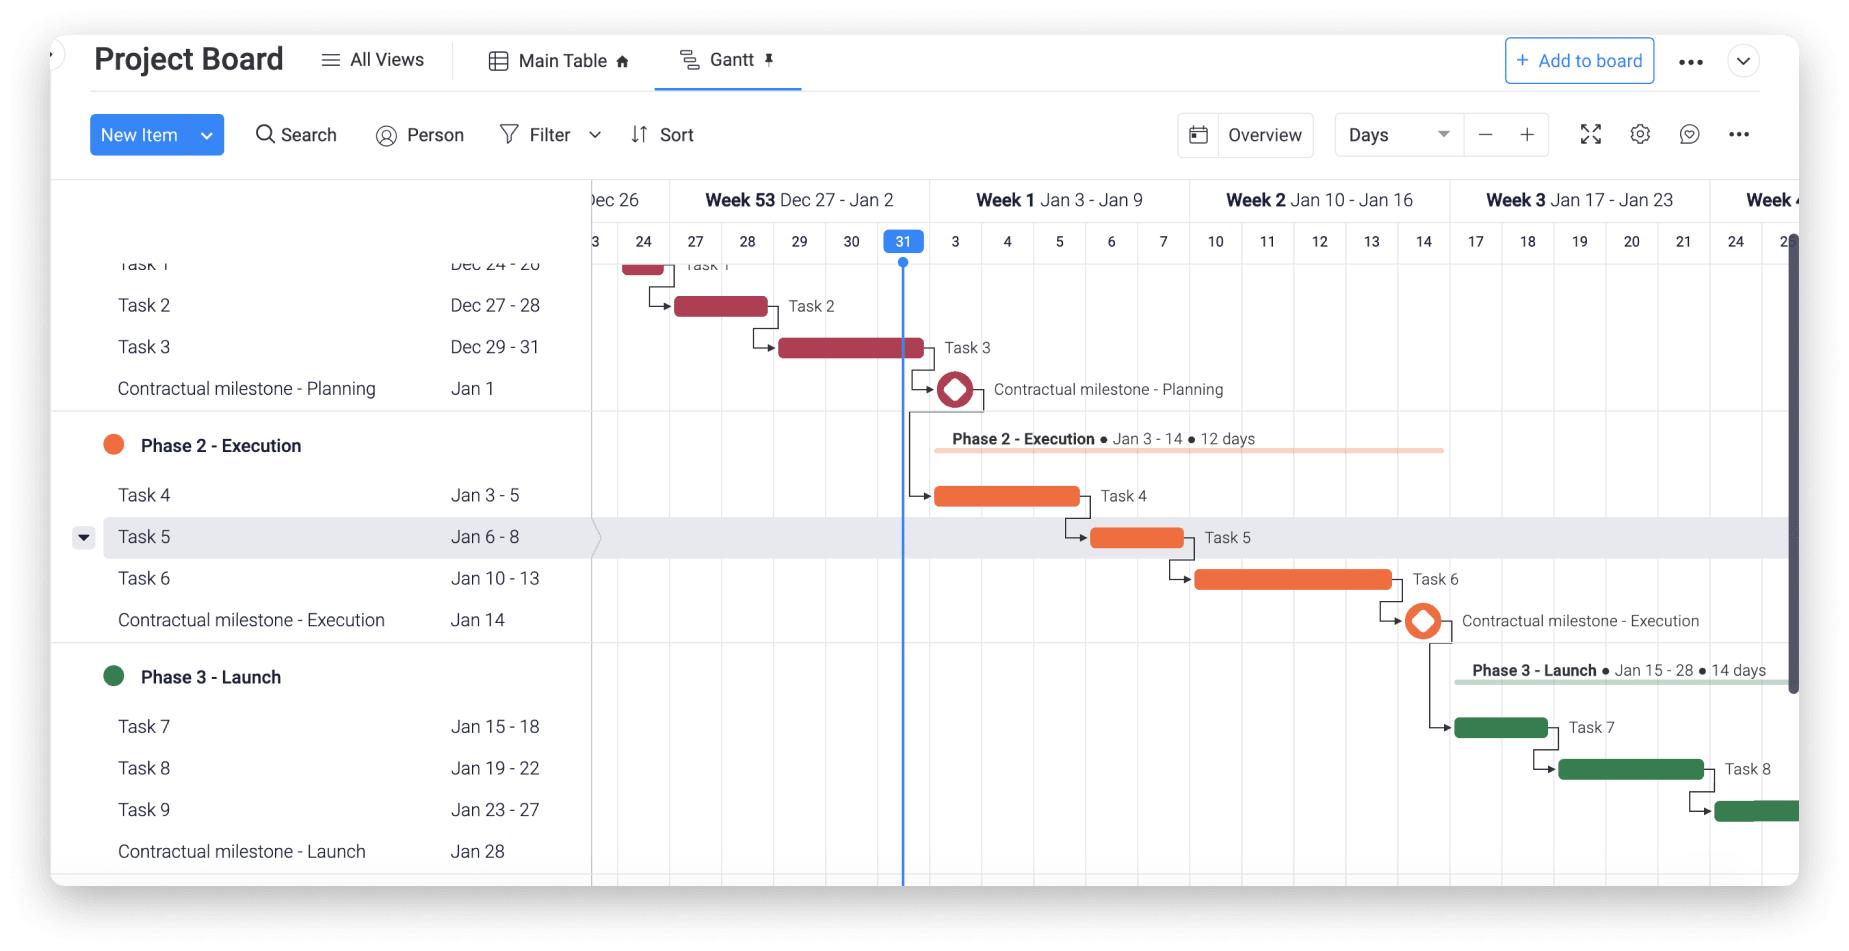Viewport: 1849px width, 951px height.
Task: Zoom timeline out with the minus control
Action: [1485, 134]
